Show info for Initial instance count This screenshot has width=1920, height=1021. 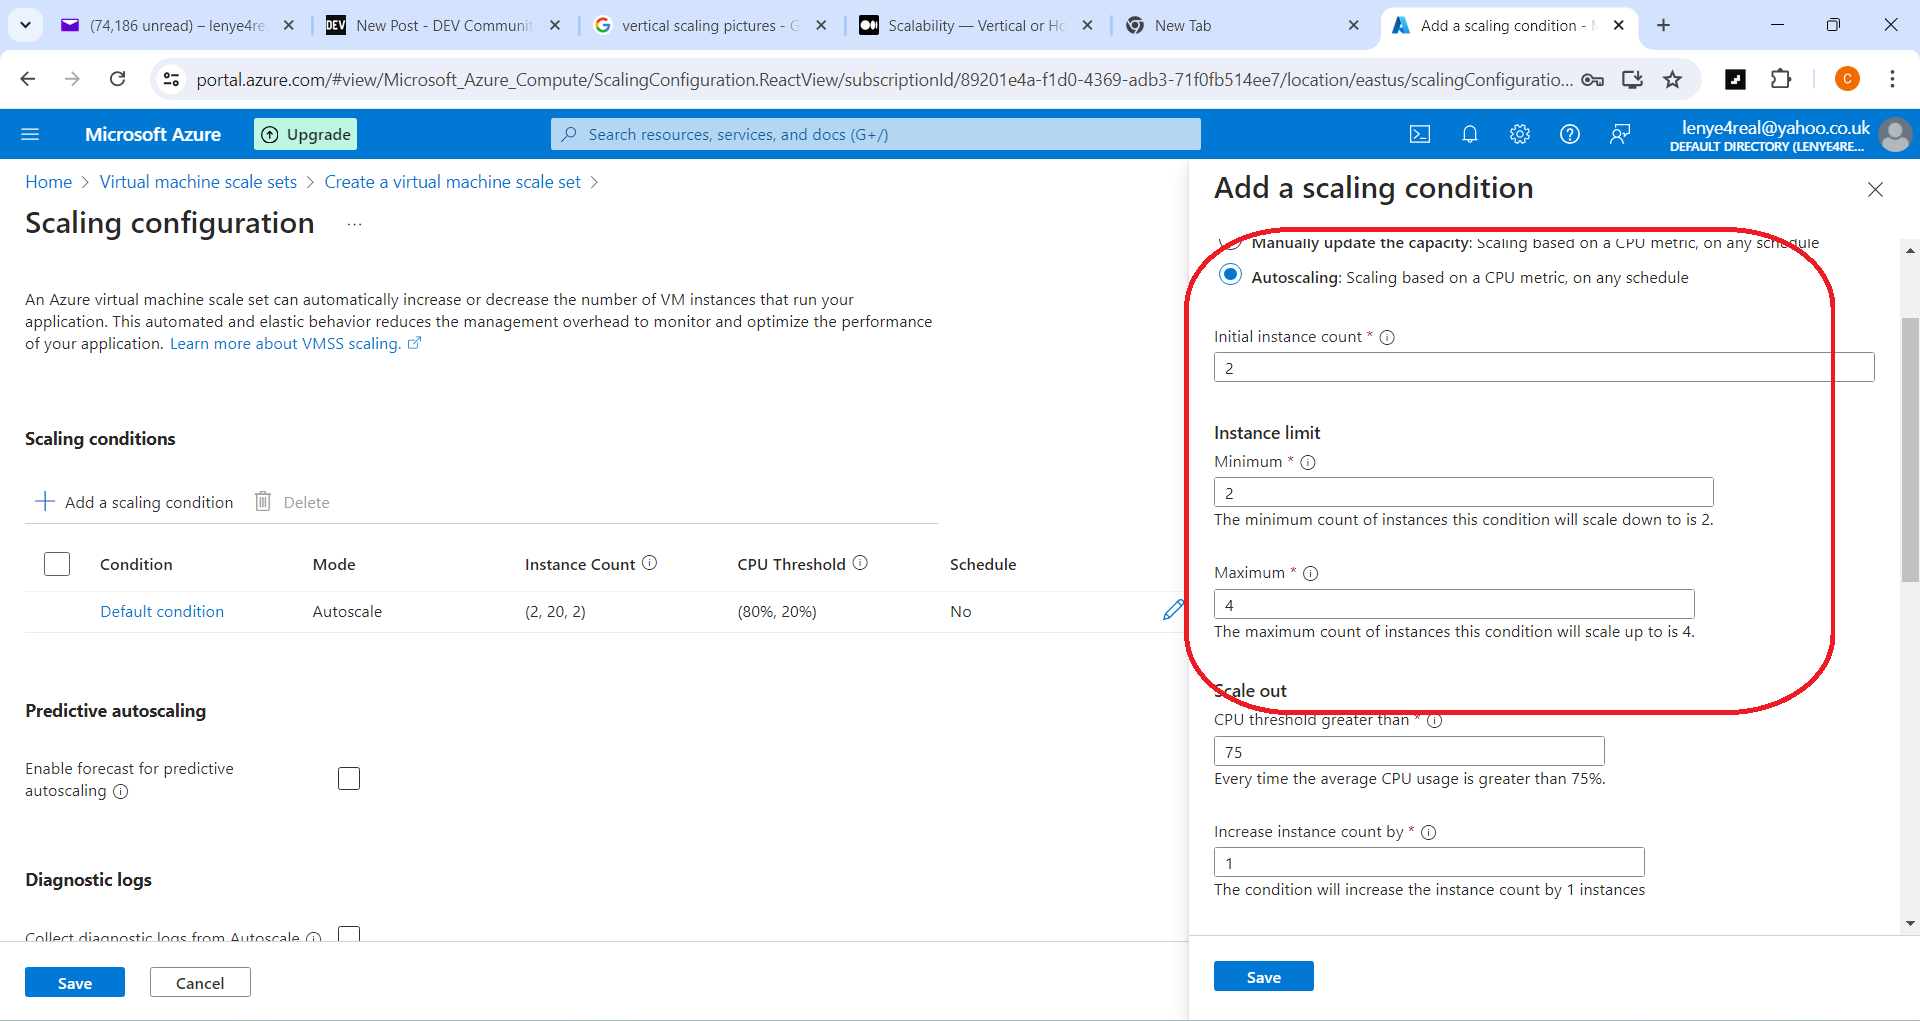(1387, 337)
